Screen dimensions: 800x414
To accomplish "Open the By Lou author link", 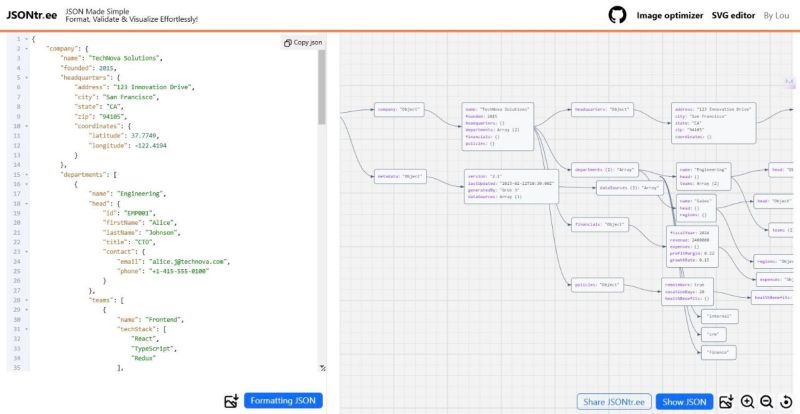I will click(x=777, y=15).
